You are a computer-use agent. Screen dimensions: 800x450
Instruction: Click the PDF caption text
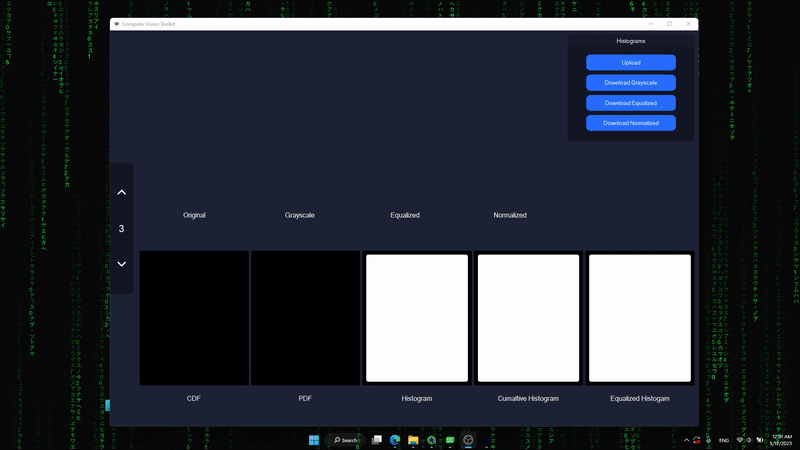coord(305,398)
